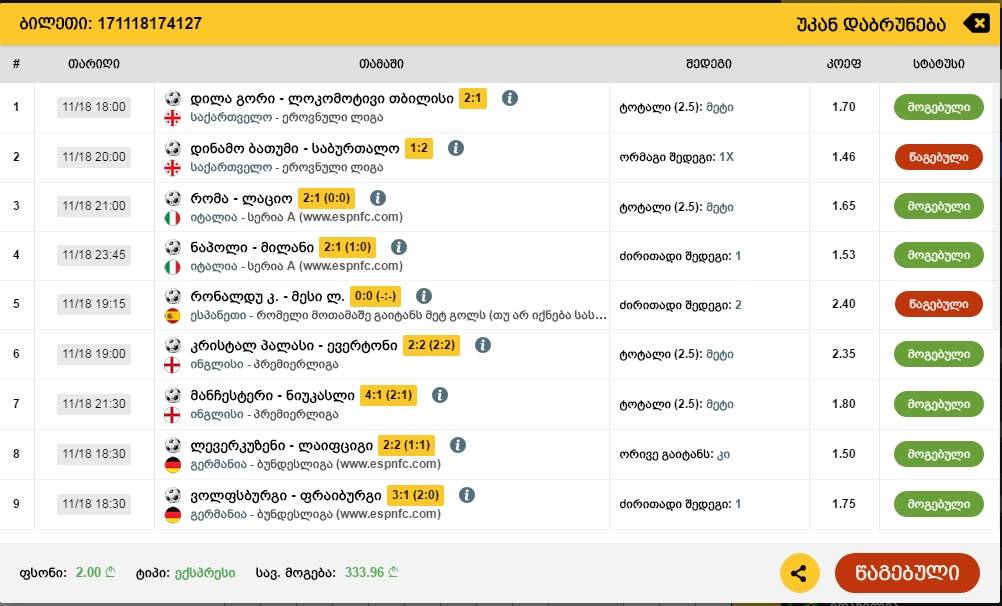Click ორივე გაიტანს: კი result cell
1002x606 pixels.
674,454
